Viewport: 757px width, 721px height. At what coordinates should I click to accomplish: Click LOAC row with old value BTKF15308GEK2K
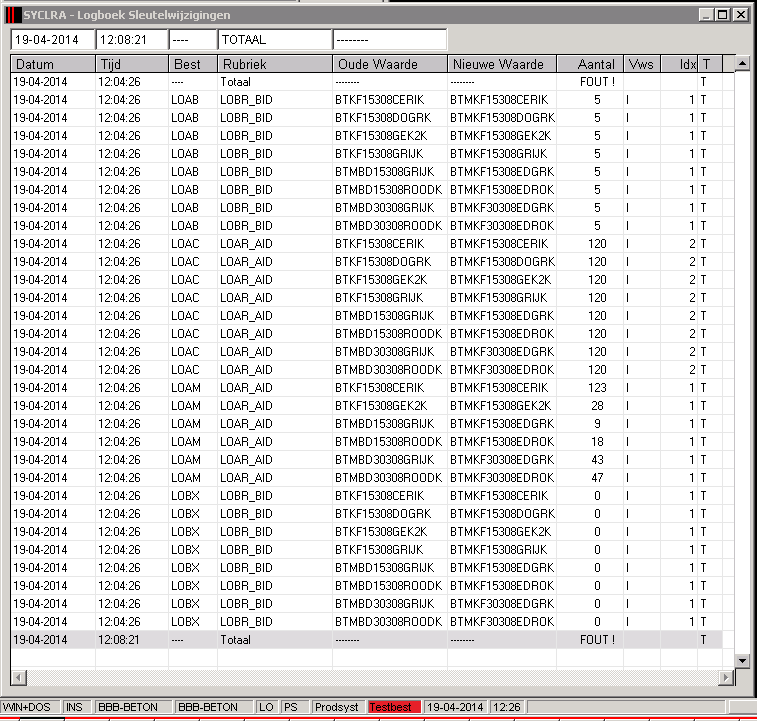click(366, 280)
